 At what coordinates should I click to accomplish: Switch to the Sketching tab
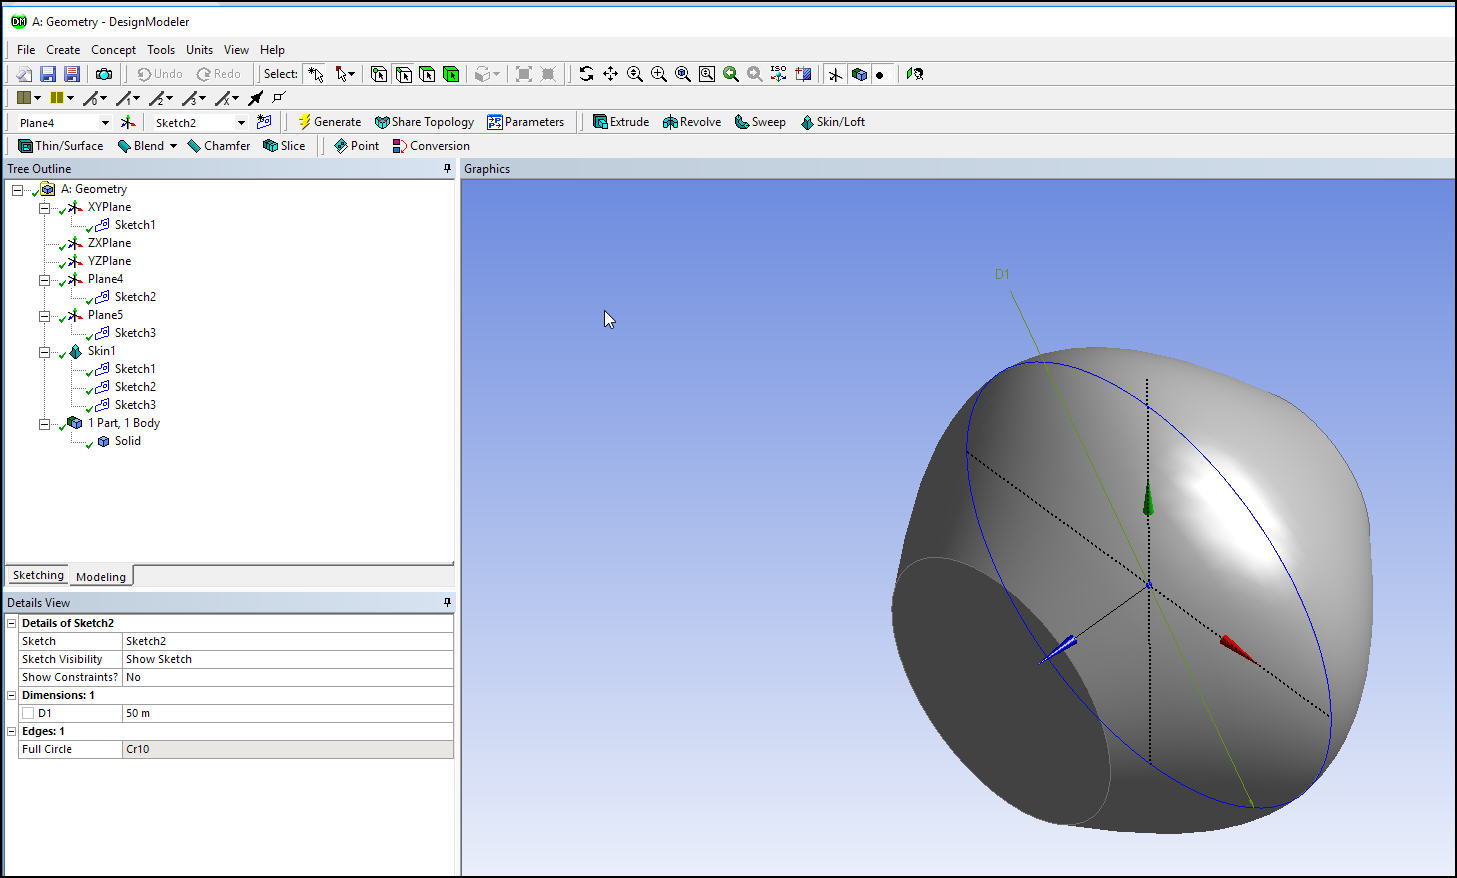[x=38, y=575]
